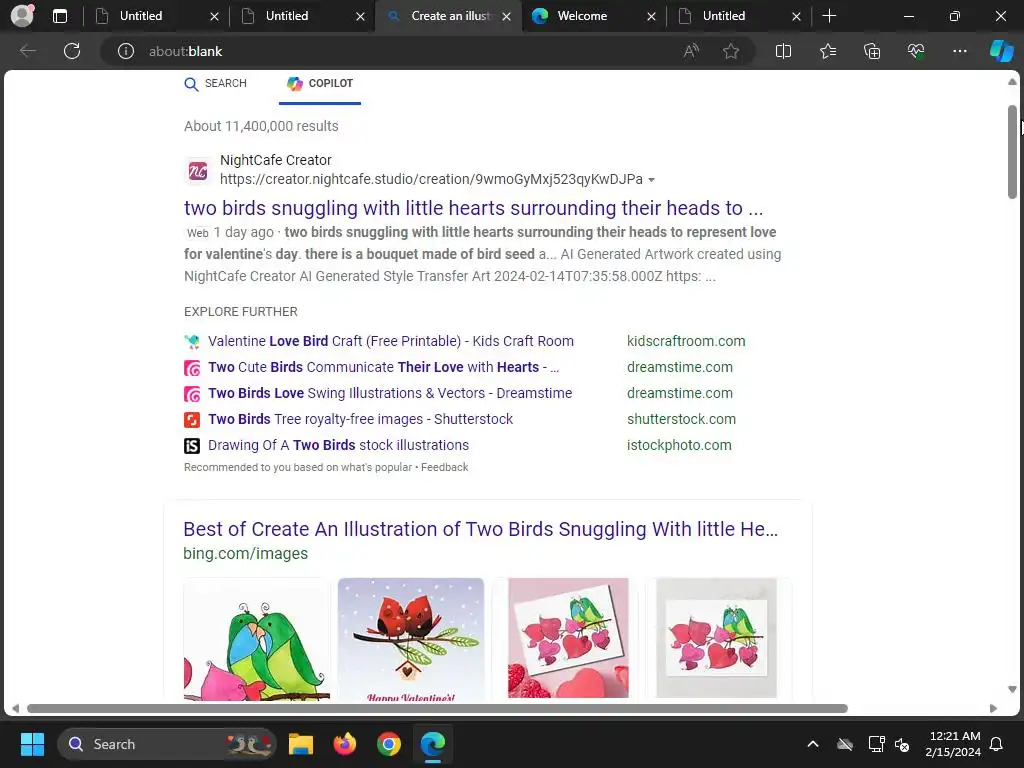Image resolution: width=1024 pixels, height=768 pixels.
Task: Open the Favorites list icon
Action: click(x=827, y=51)
